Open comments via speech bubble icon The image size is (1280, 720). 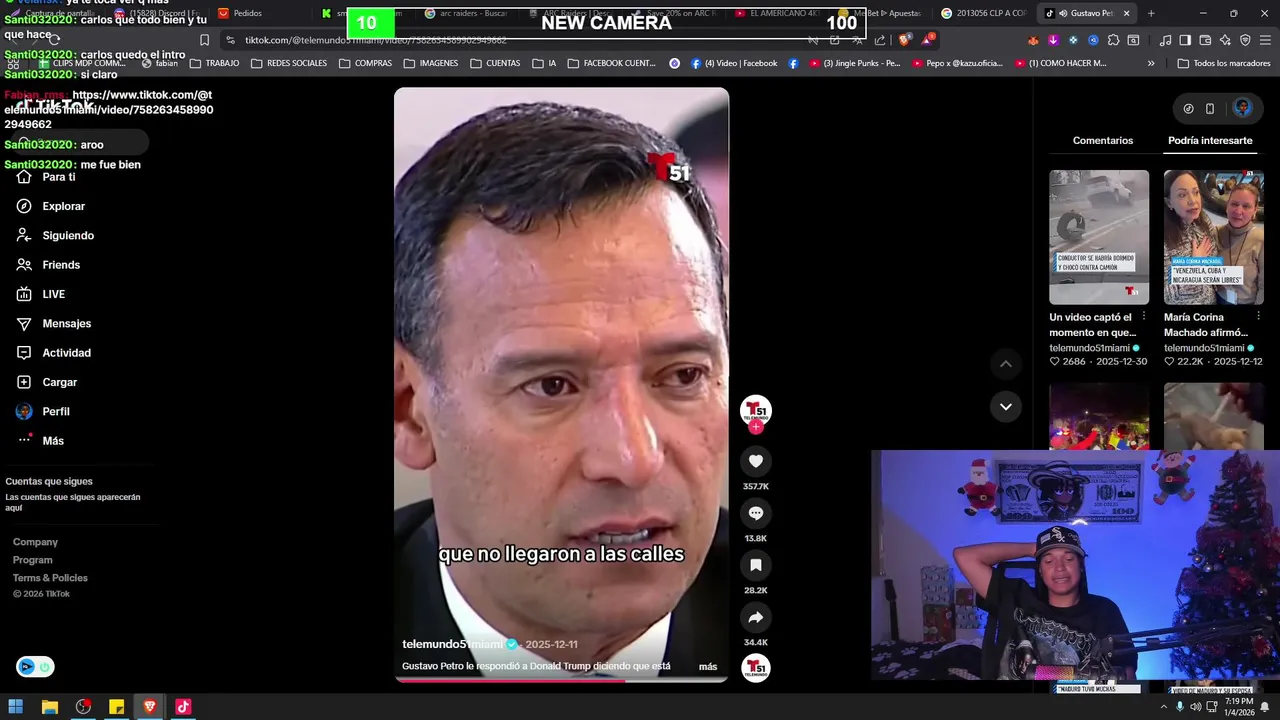pos(755,513)
